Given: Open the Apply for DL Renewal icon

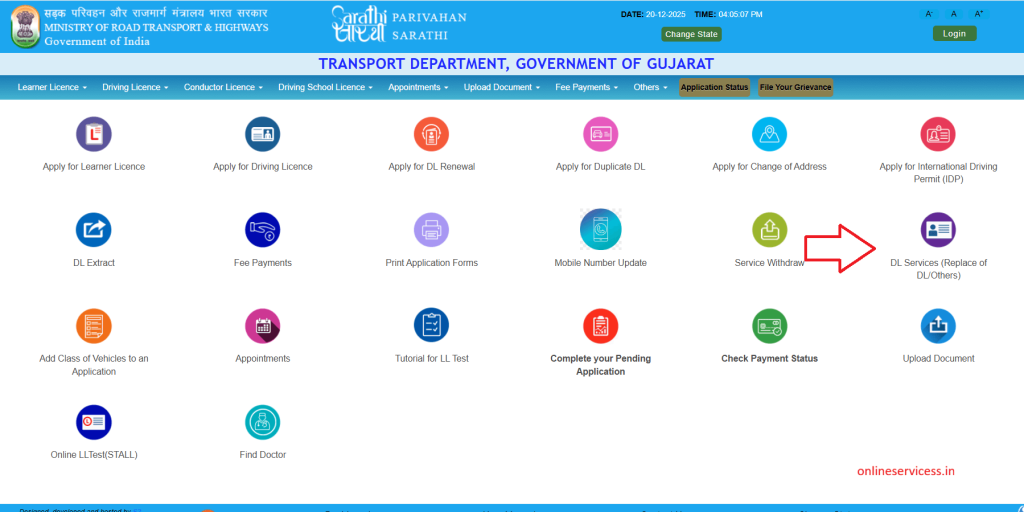Looking at the screenshot, I should (432, 134).
